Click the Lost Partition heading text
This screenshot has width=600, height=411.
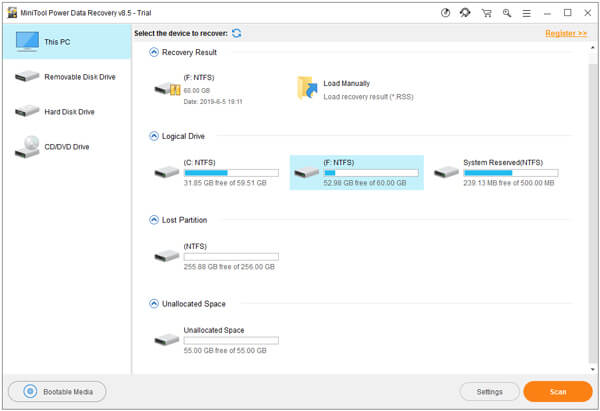184,220
